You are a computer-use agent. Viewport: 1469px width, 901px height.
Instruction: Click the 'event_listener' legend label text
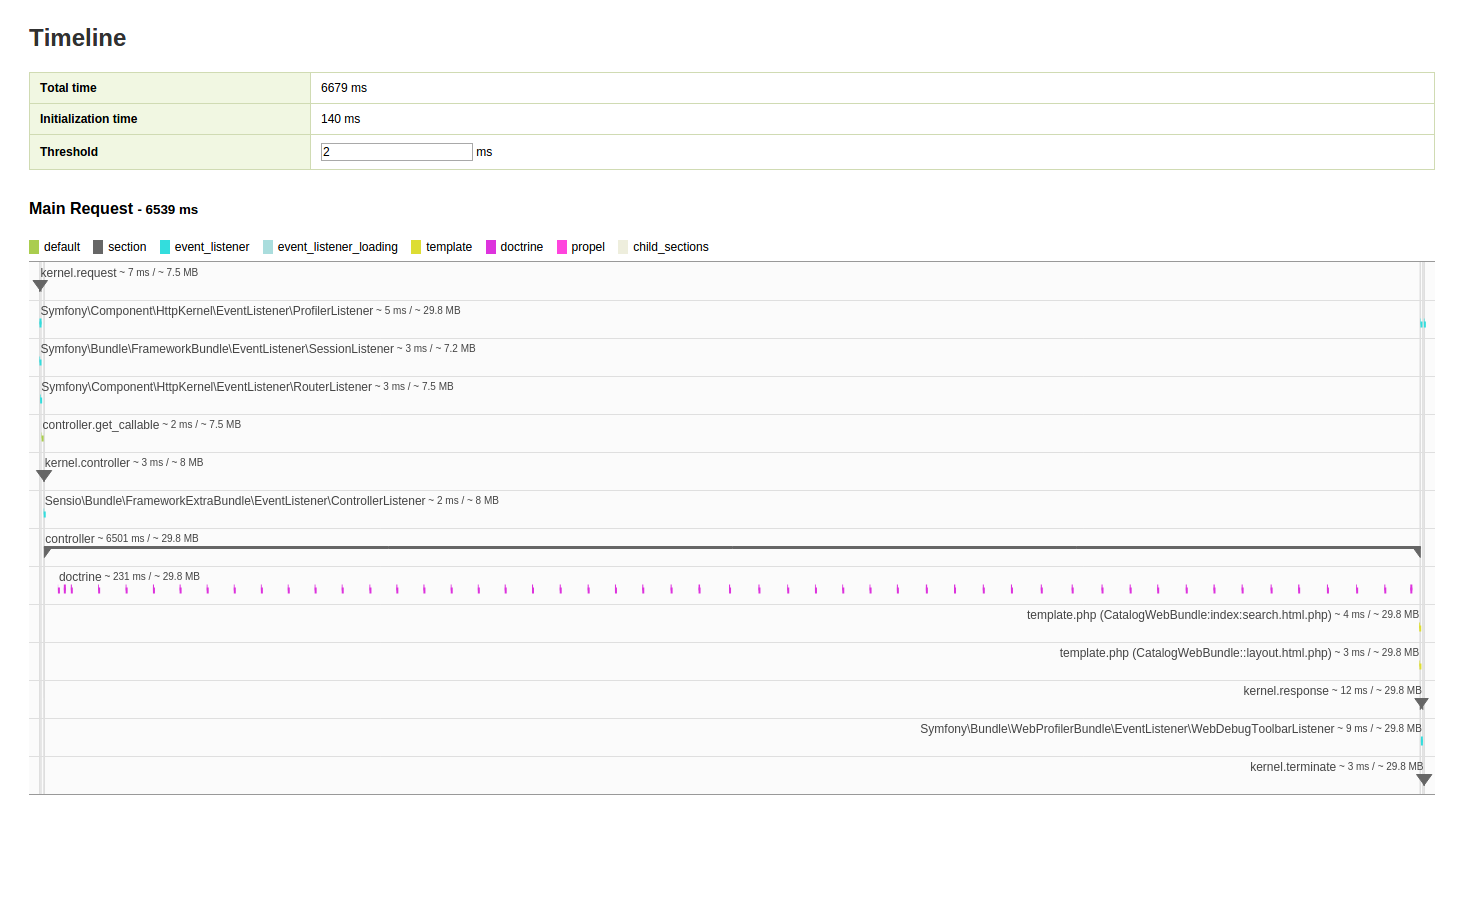212,247
